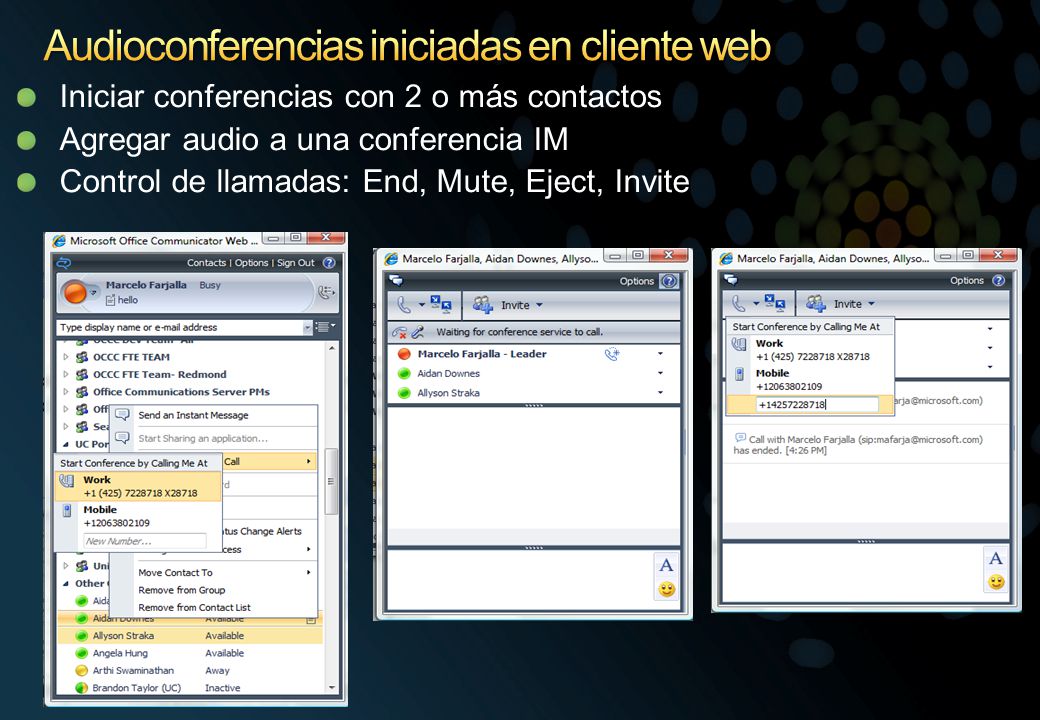Viewport: 1040px width, 720px height.
Task: Click the Options link in contacts window
Action: click(x=251, y=263)
